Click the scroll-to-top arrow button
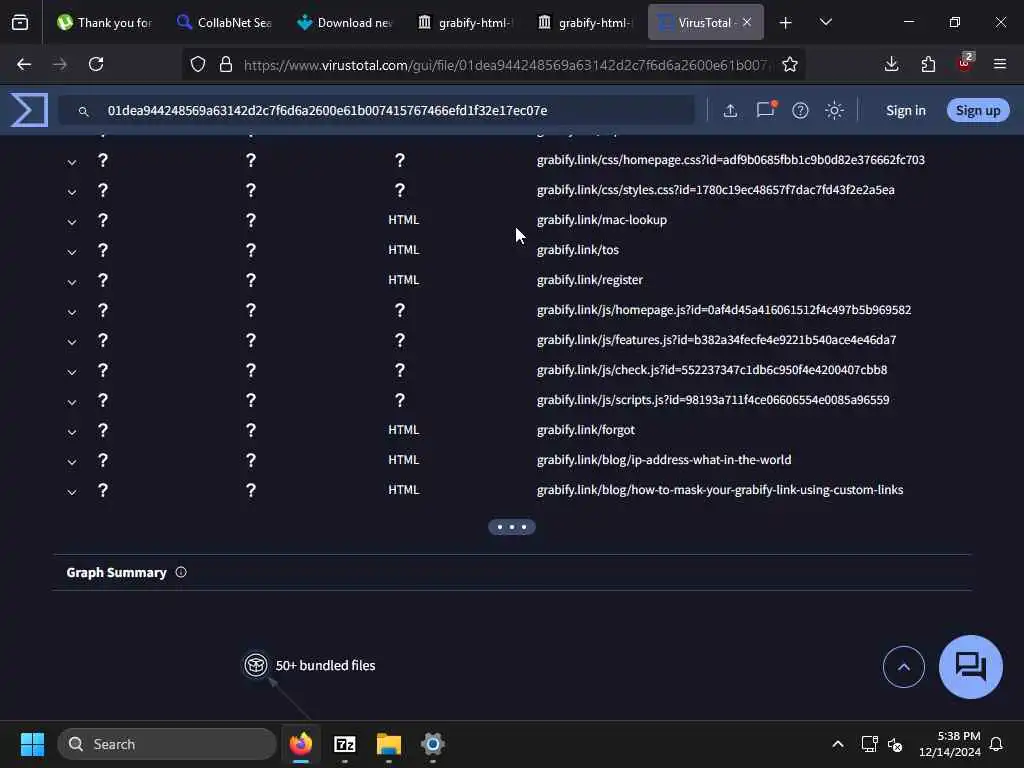 point(903,667)
